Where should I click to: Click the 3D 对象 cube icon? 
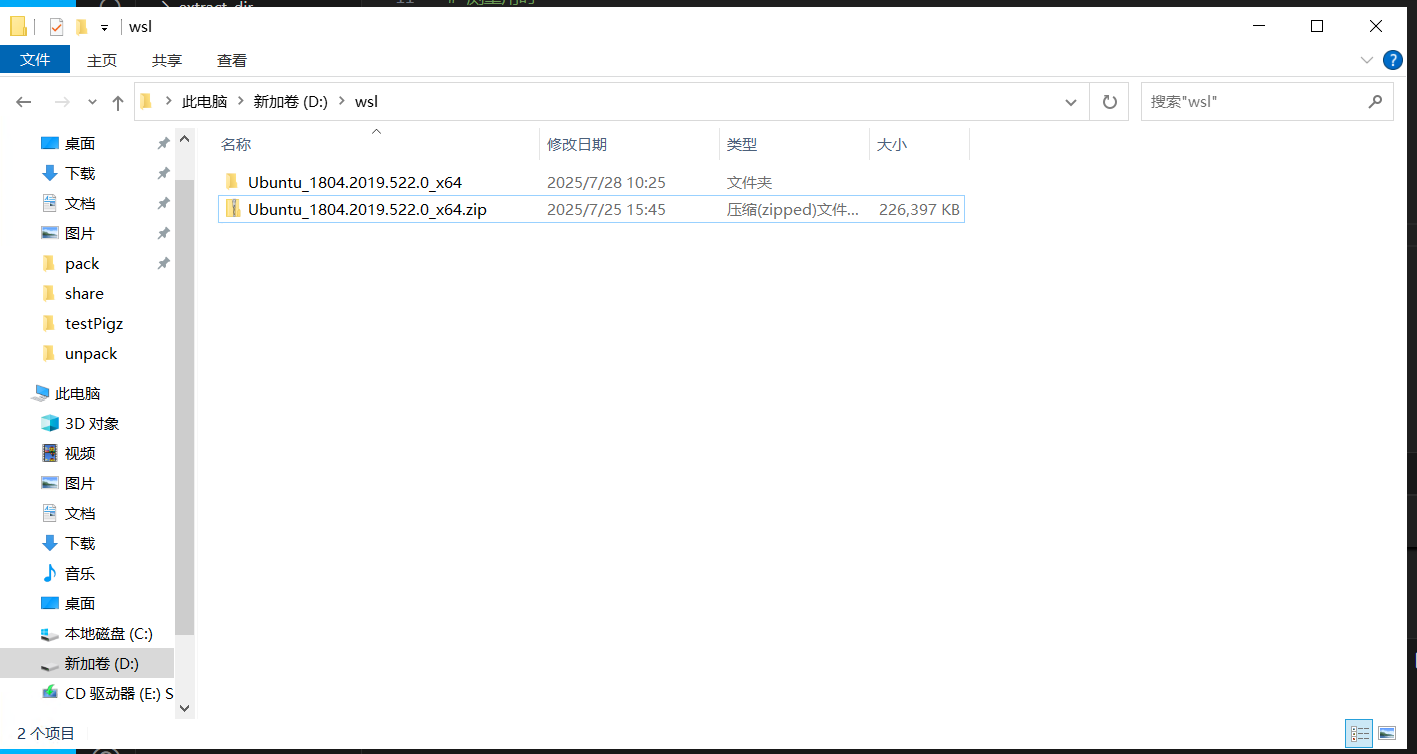(50, 423)
